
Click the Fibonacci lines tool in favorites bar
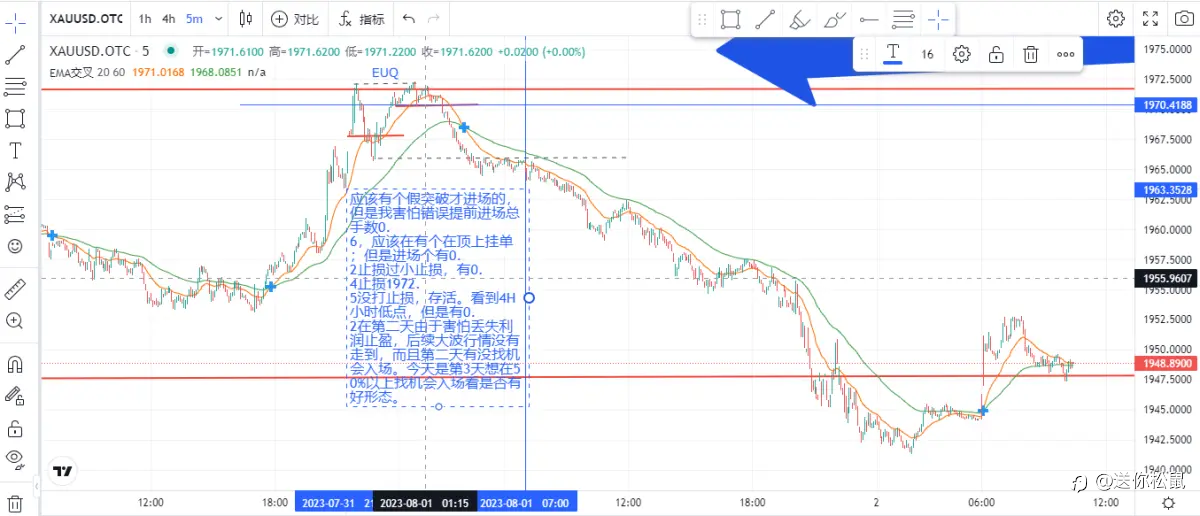[904, 19]
